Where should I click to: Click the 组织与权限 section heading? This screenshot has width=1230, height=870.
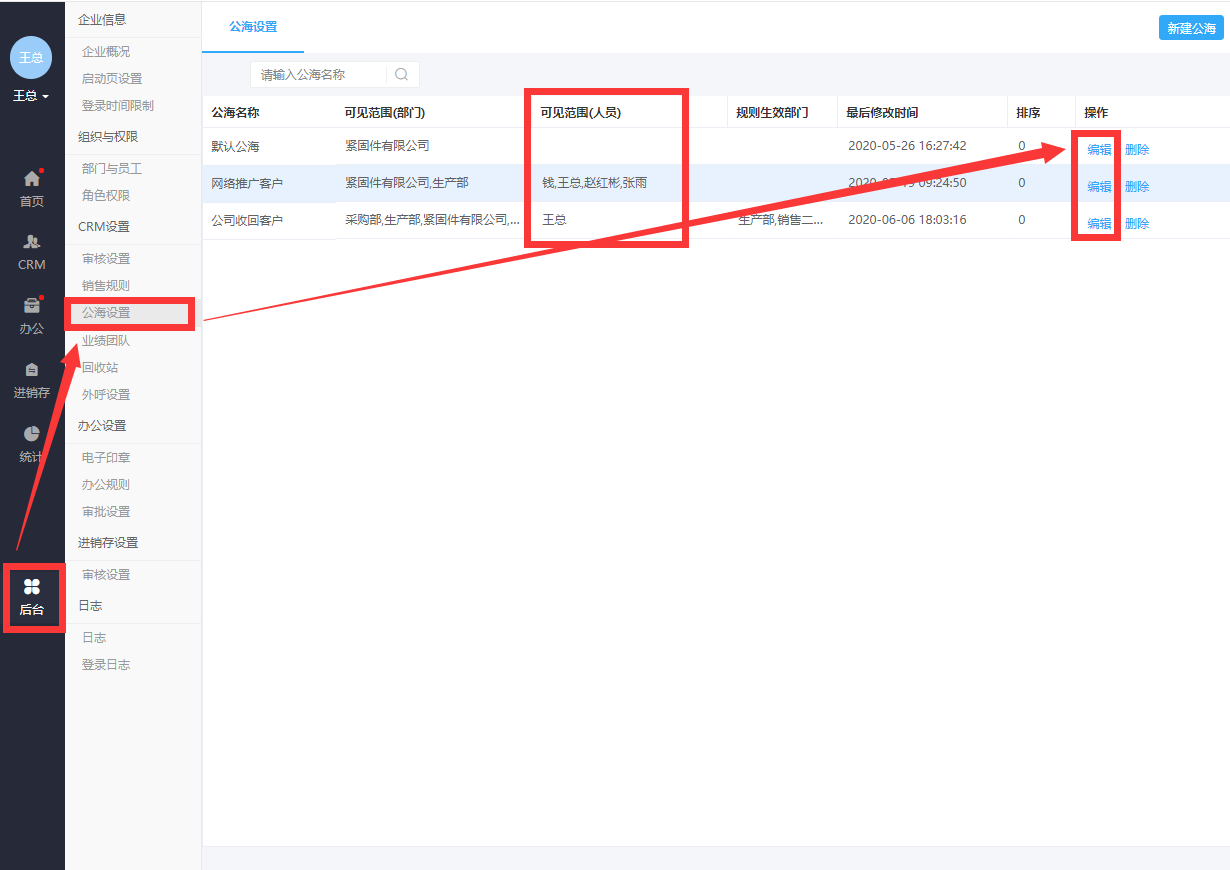point(108,136)
